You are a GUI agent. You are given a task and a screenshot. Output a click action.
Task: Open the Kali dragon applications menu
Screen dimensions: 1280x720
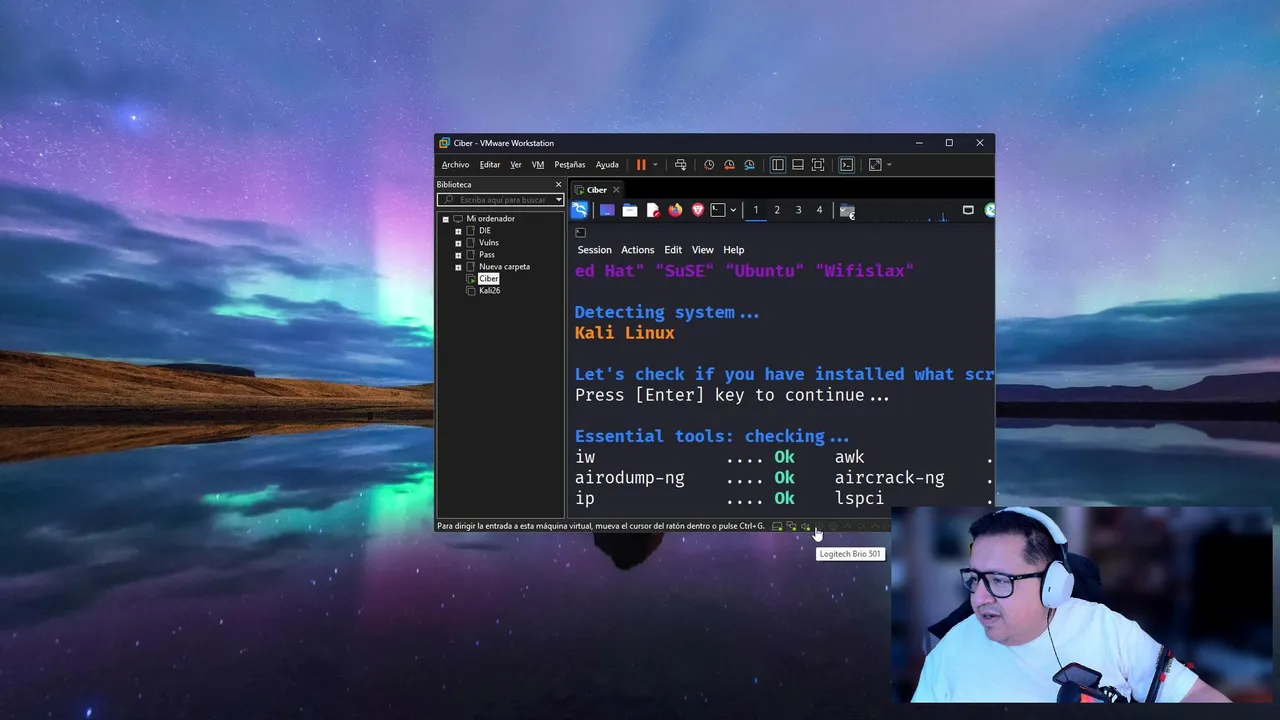(x=579, y=210)
